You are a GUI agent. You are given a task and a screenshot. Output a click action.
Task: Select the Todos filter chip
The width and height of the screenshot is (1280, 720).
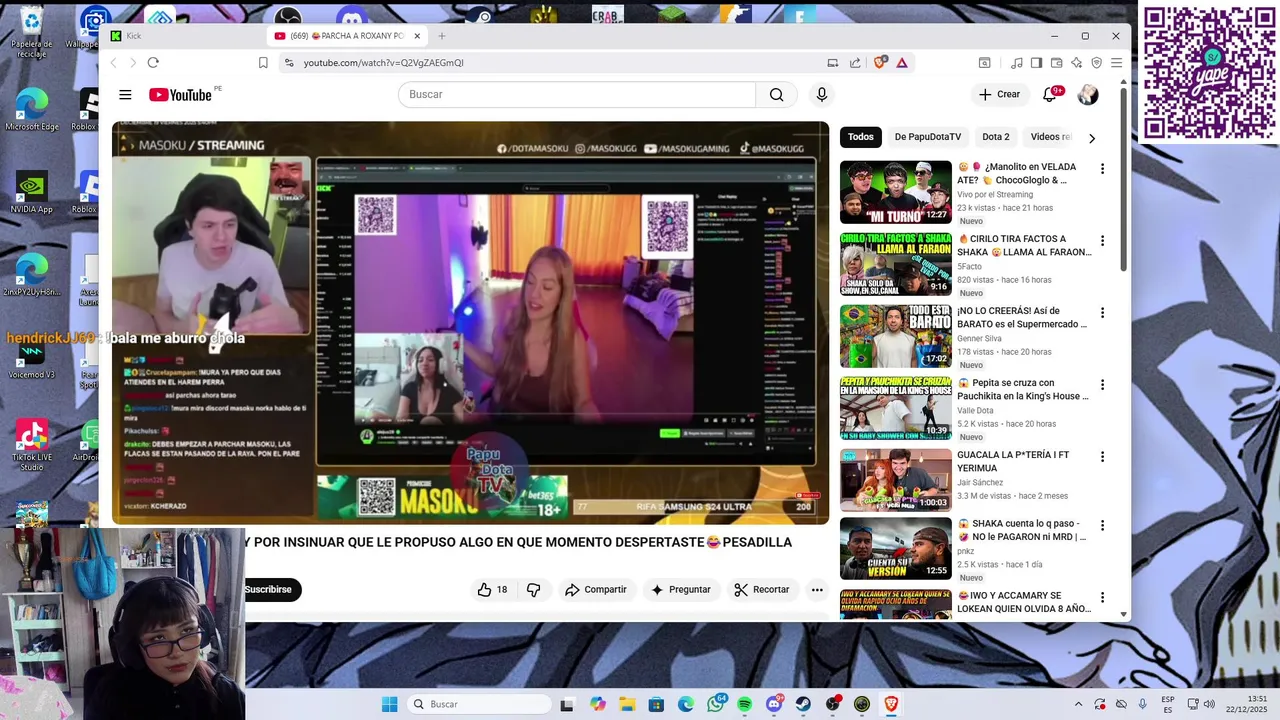tap(861, 137)
